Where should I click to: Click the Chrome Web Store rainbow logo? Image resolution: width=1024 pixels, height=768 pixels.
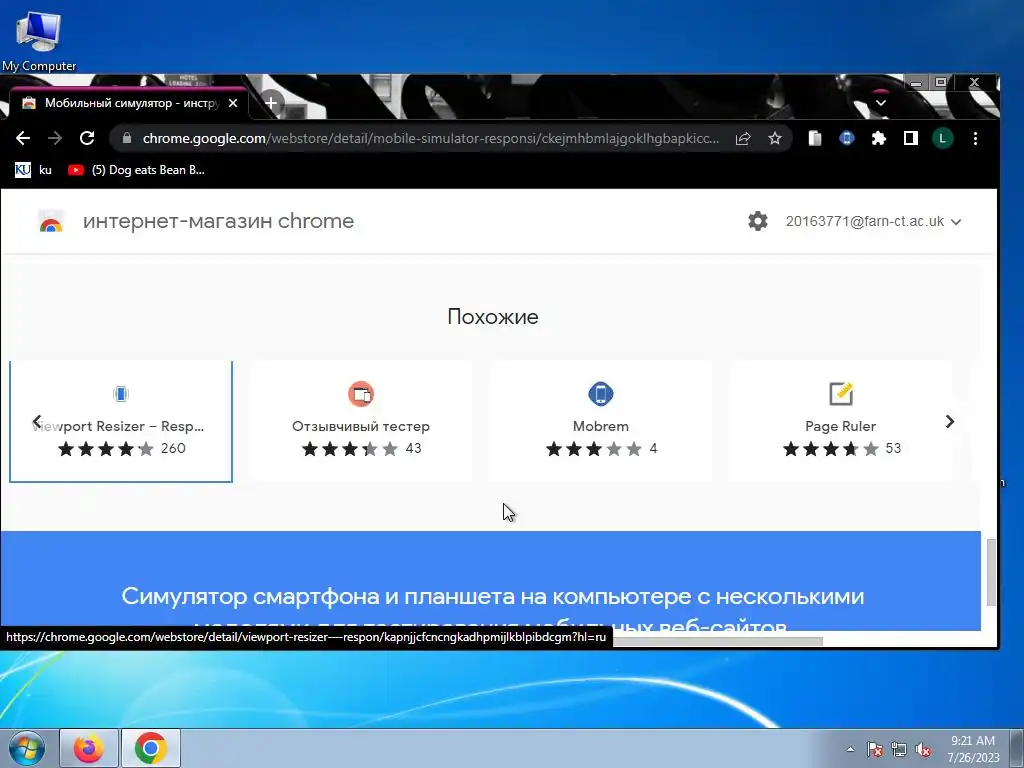click(x=51, y=221)
